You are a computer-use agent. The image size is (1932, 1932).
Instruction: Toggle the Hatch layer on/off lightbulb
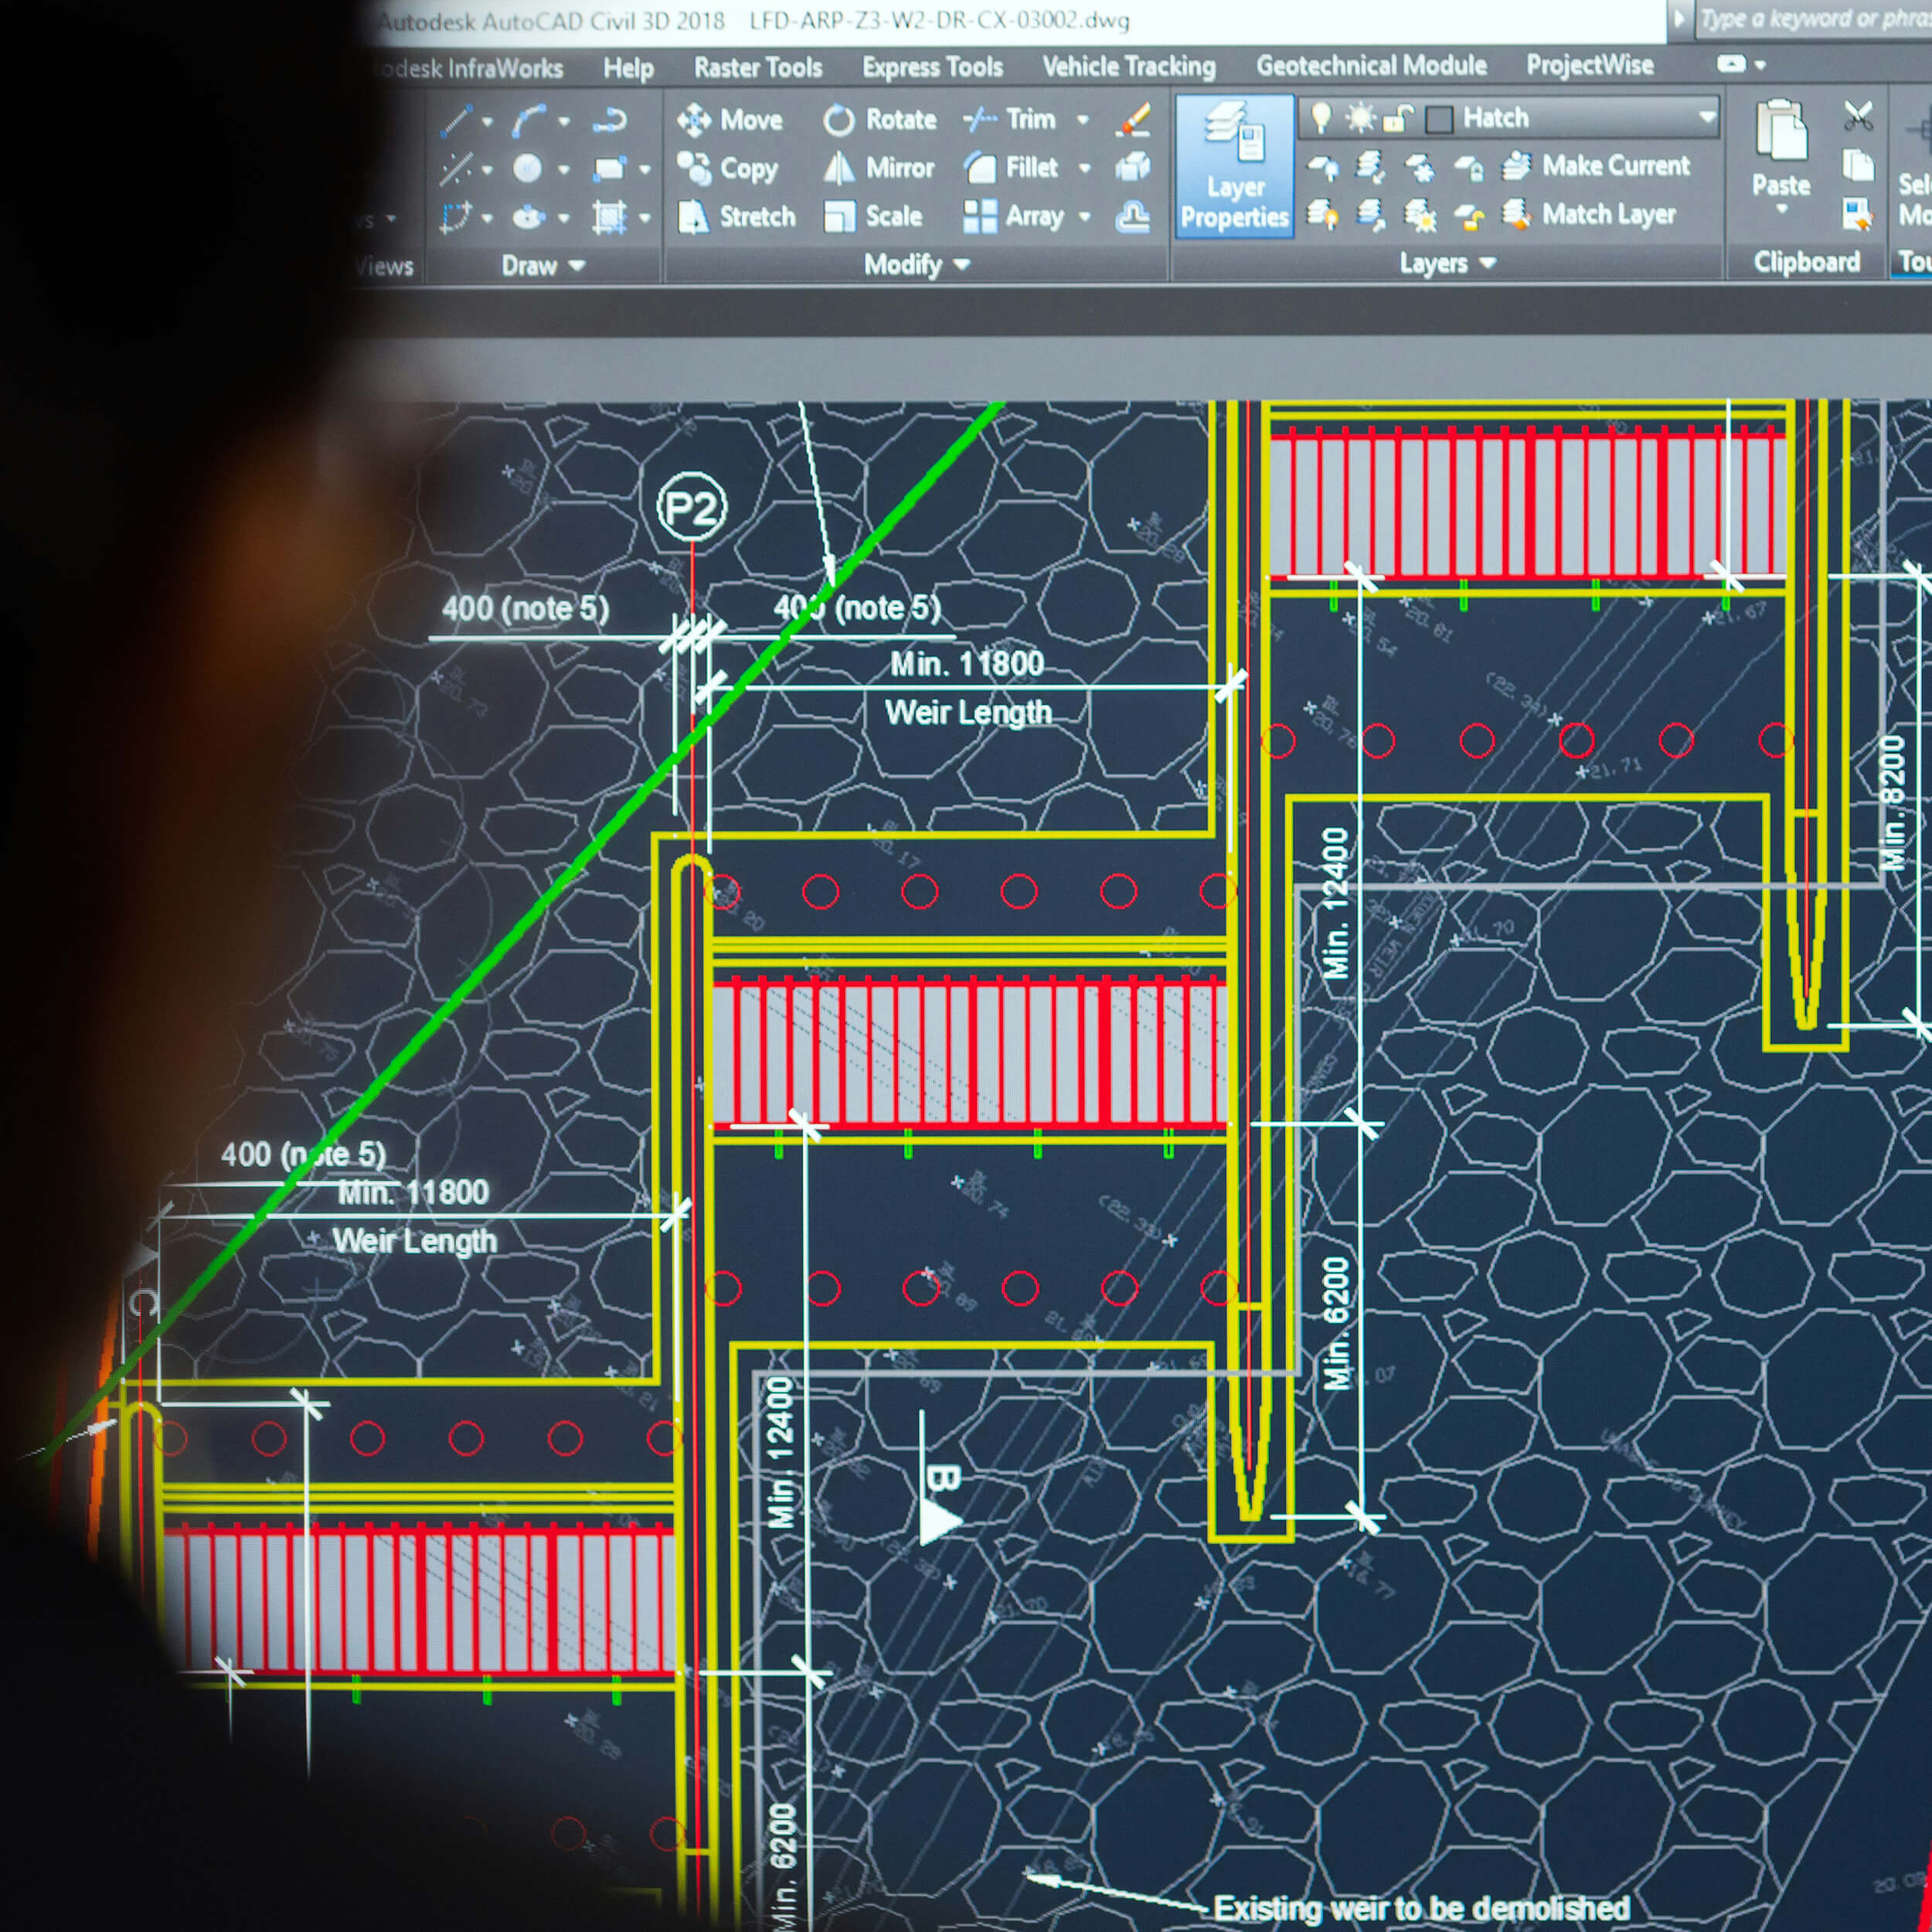pos(1321,117)
